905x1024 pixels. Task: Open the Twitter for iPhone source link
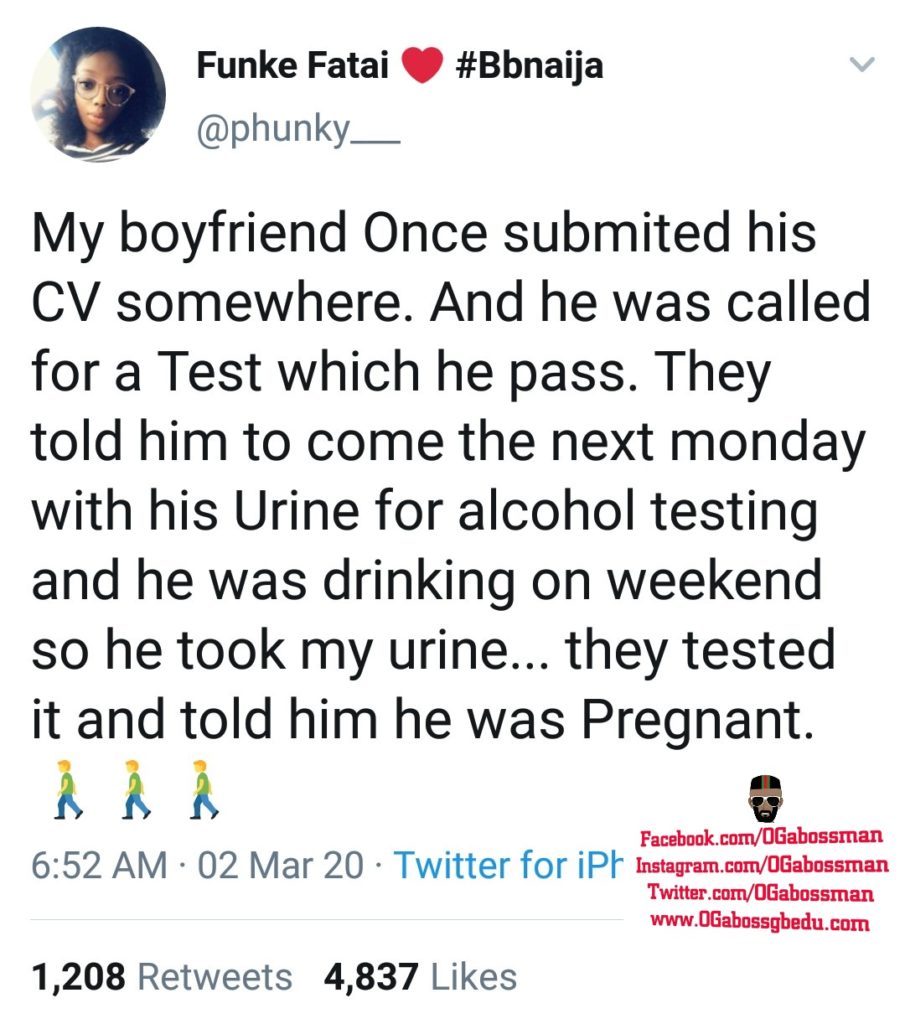click(x=507, y=864)
